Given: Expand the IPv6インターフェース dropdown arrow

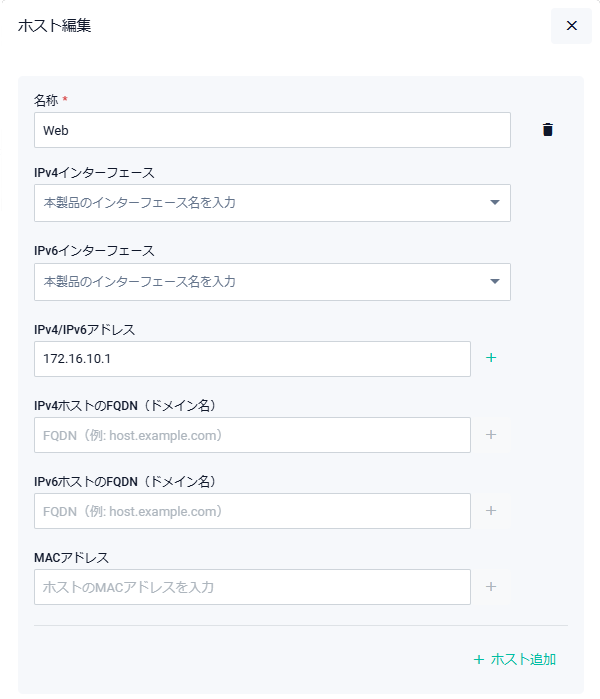Looking at the screenshot, I should click(495, 282).
